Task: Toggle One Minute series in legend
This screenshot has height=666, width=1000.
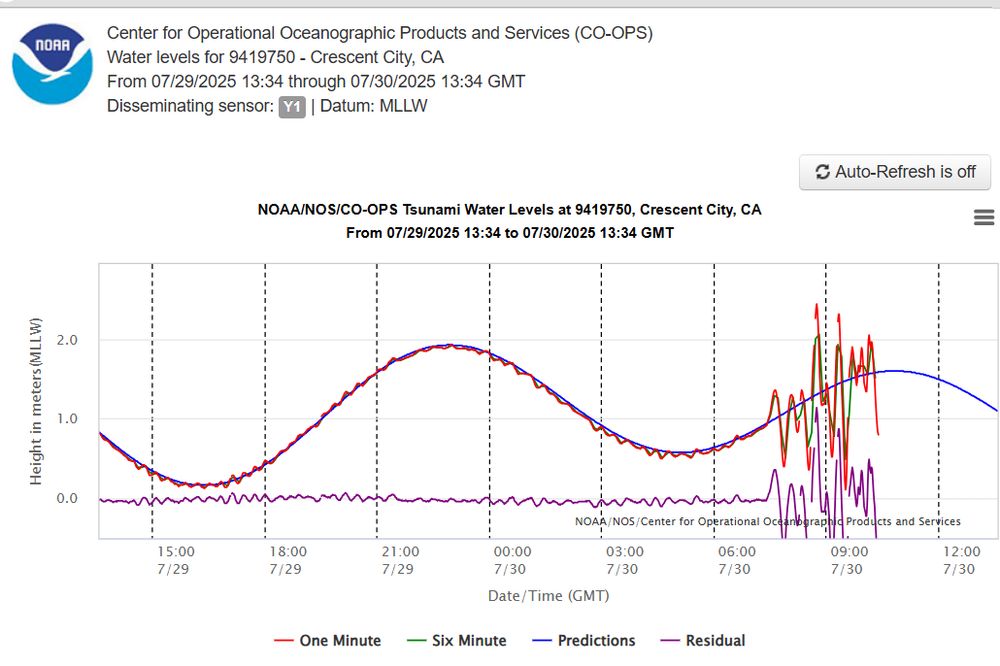Action: pyautogui.click(x=327, y=640)
